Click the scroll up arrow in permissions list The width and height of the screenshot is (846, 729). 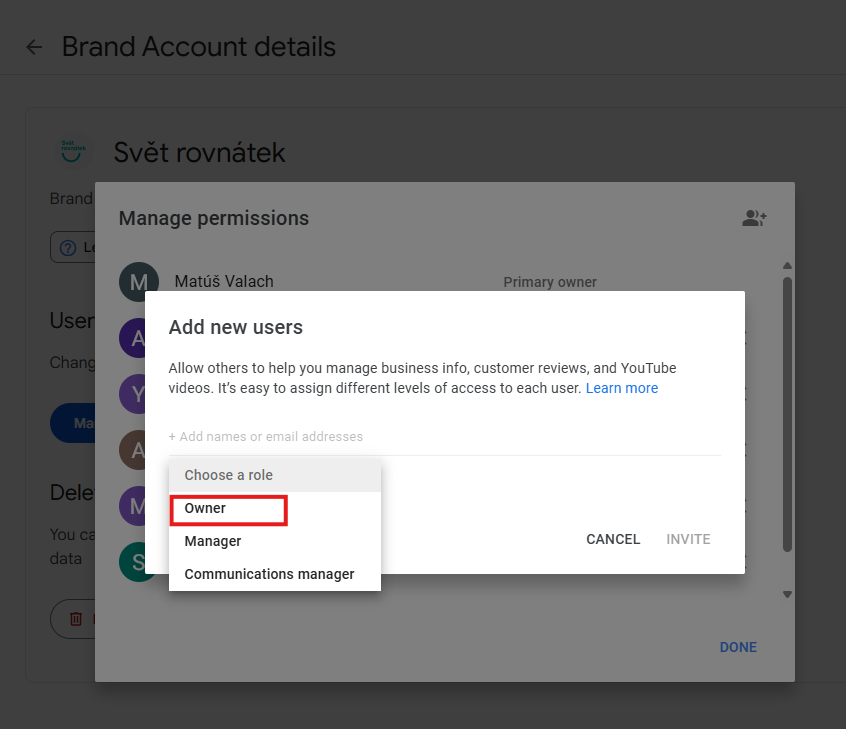[x=787, y=265]
